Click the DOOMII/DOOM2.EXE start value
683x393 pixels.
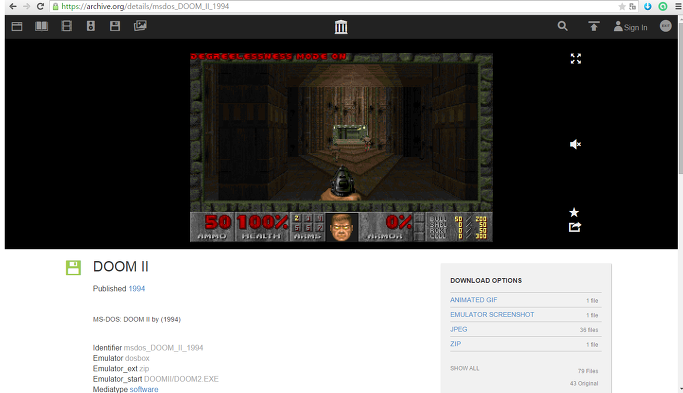[x=181, y=379]
